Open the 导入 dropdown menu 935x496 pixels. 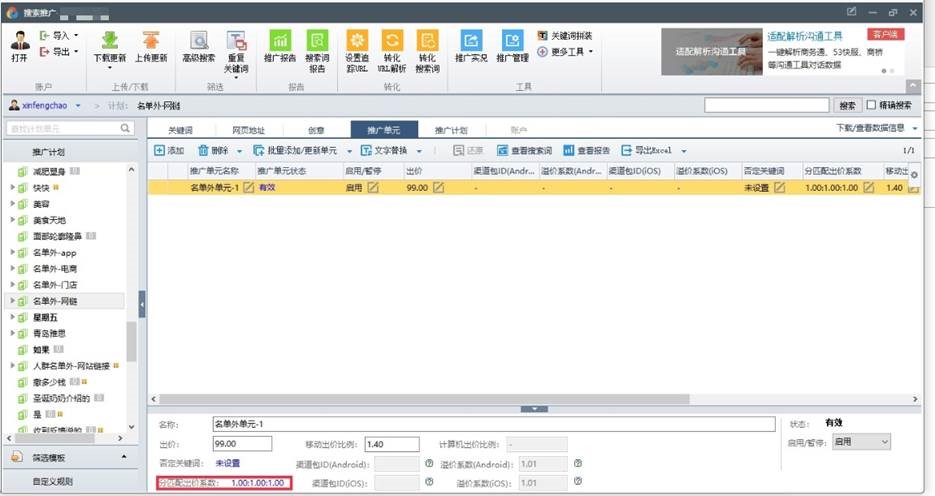(x=61, y=35)
